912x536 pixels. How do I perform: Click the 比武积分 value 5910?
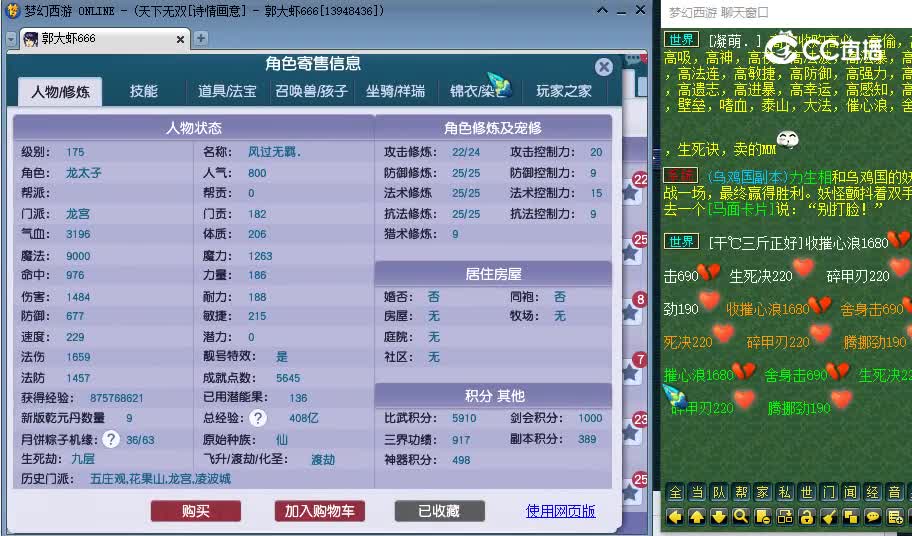click(x=464, y=418)
